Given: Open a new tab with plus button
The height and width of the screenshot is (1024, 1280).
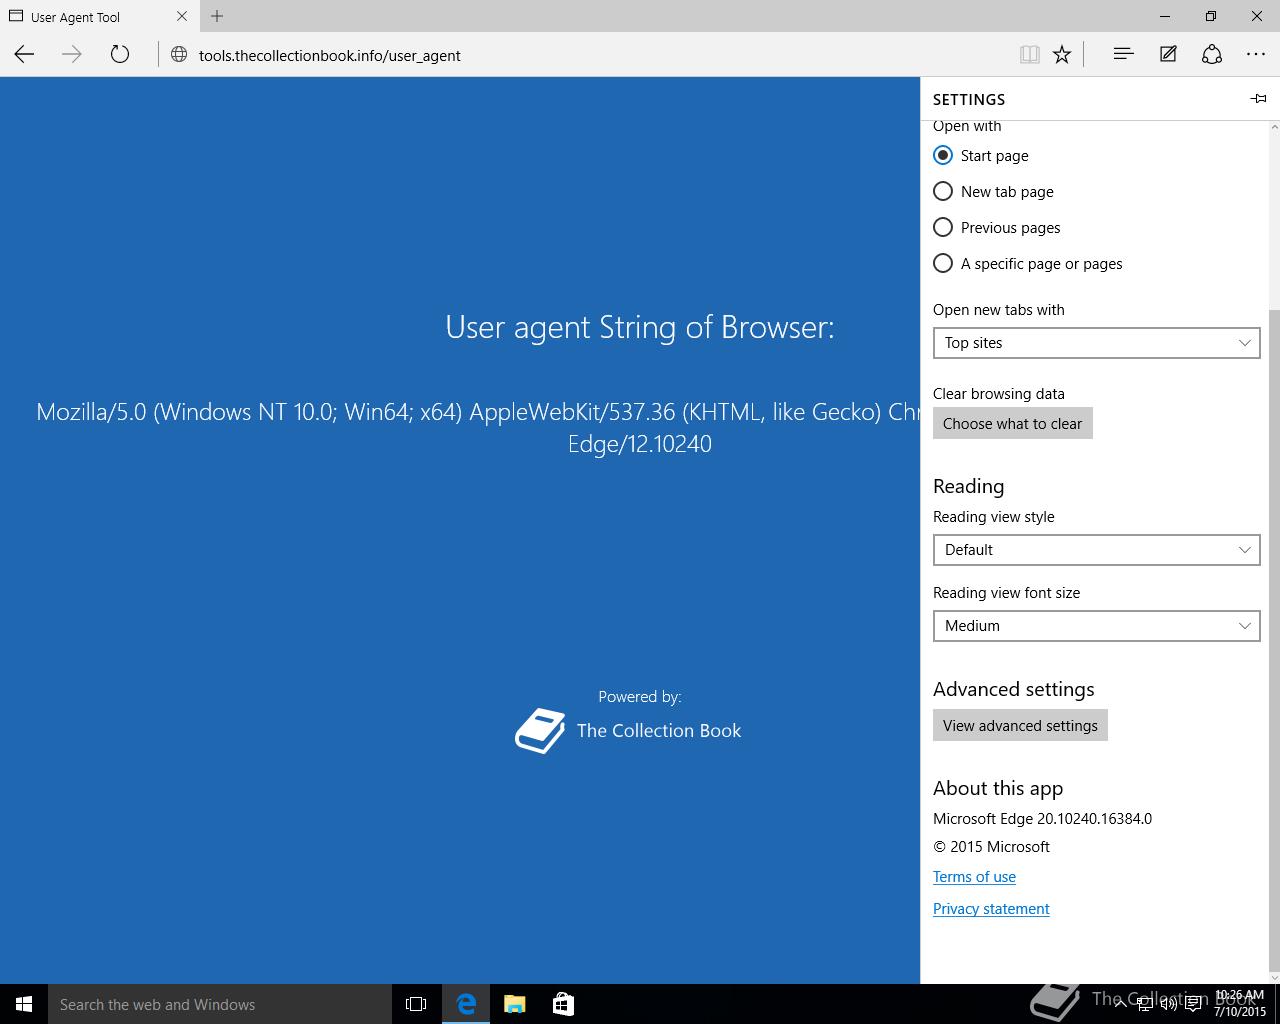Looking at the screenshot, I should [x=217, y=16].
